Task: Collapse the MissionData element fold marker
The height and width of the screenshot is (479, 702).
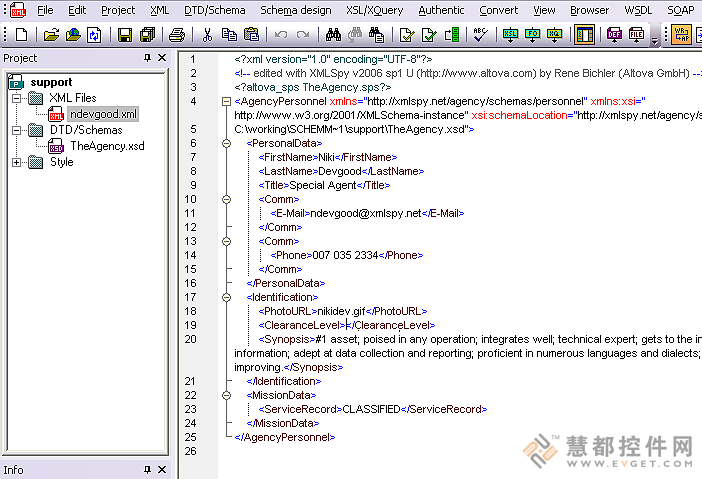Action: point(227,395)
